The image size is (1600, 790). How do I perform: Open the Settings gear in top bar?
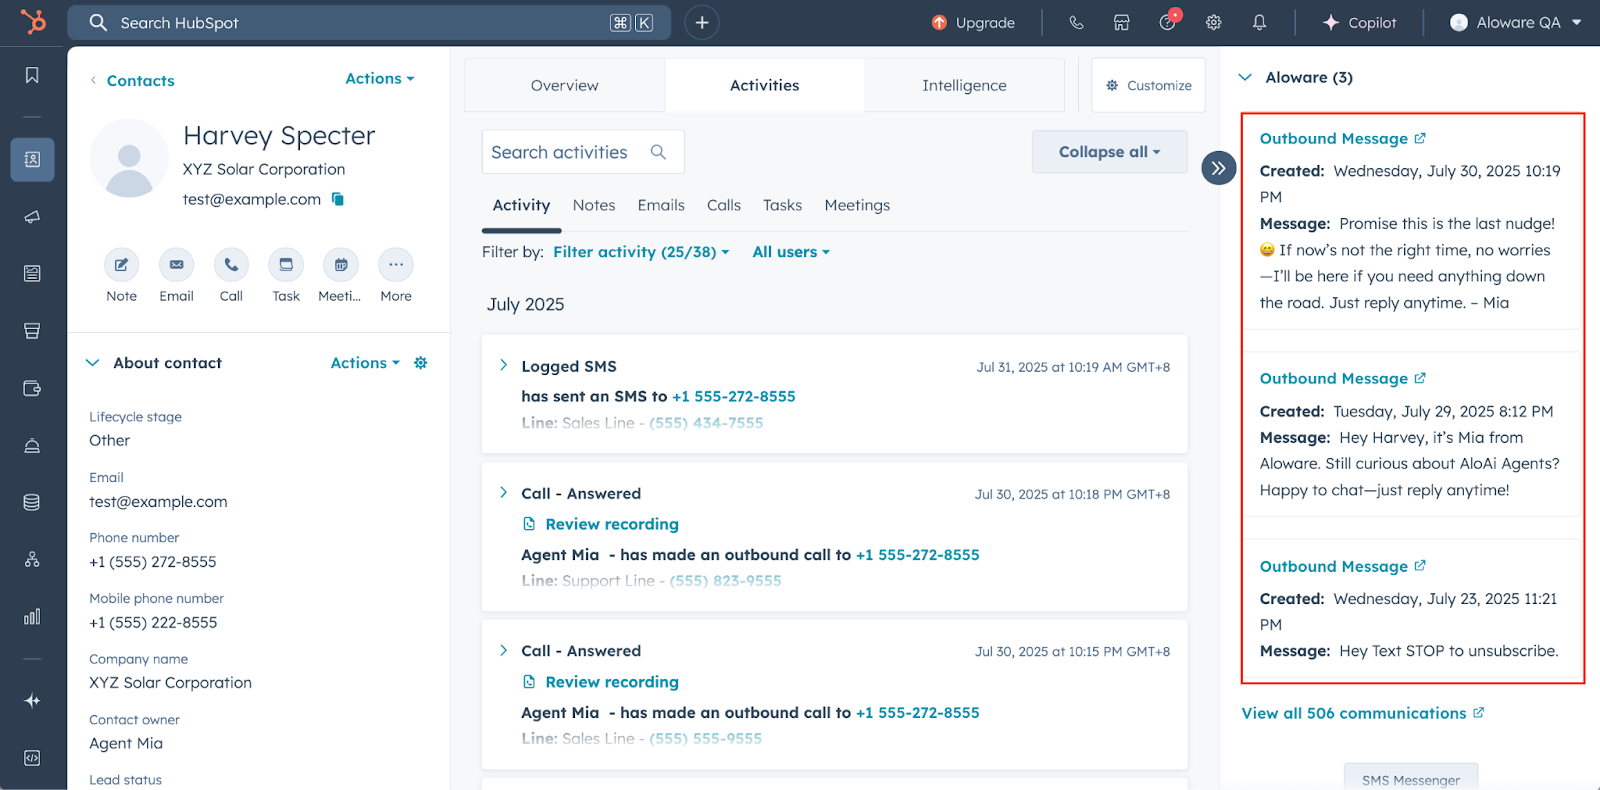tap(1213, 22)
